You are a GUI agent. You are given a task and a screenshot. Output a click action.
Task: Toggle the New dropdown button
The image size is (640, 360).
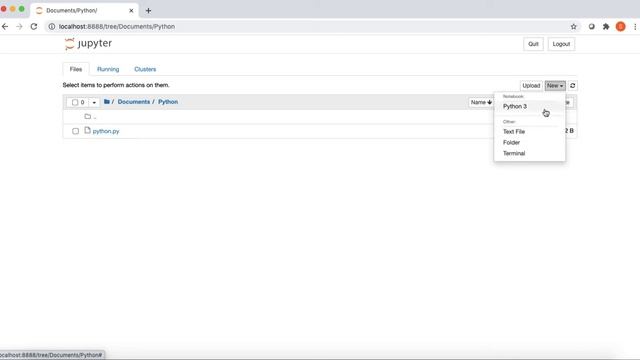[555, 86]
